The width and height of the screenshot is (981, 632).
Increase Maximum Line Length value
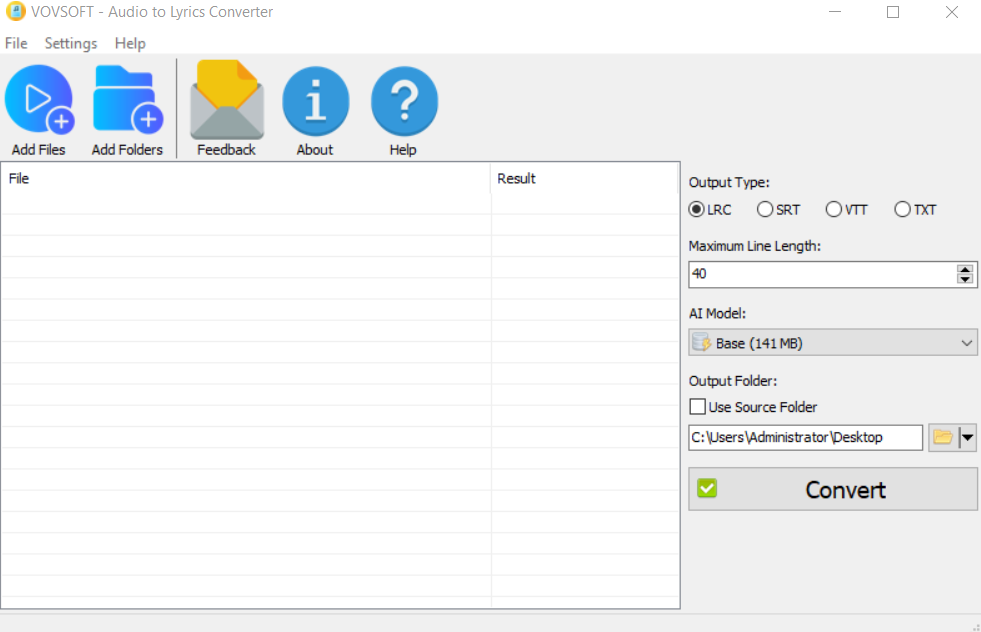(x=965, y=269)
